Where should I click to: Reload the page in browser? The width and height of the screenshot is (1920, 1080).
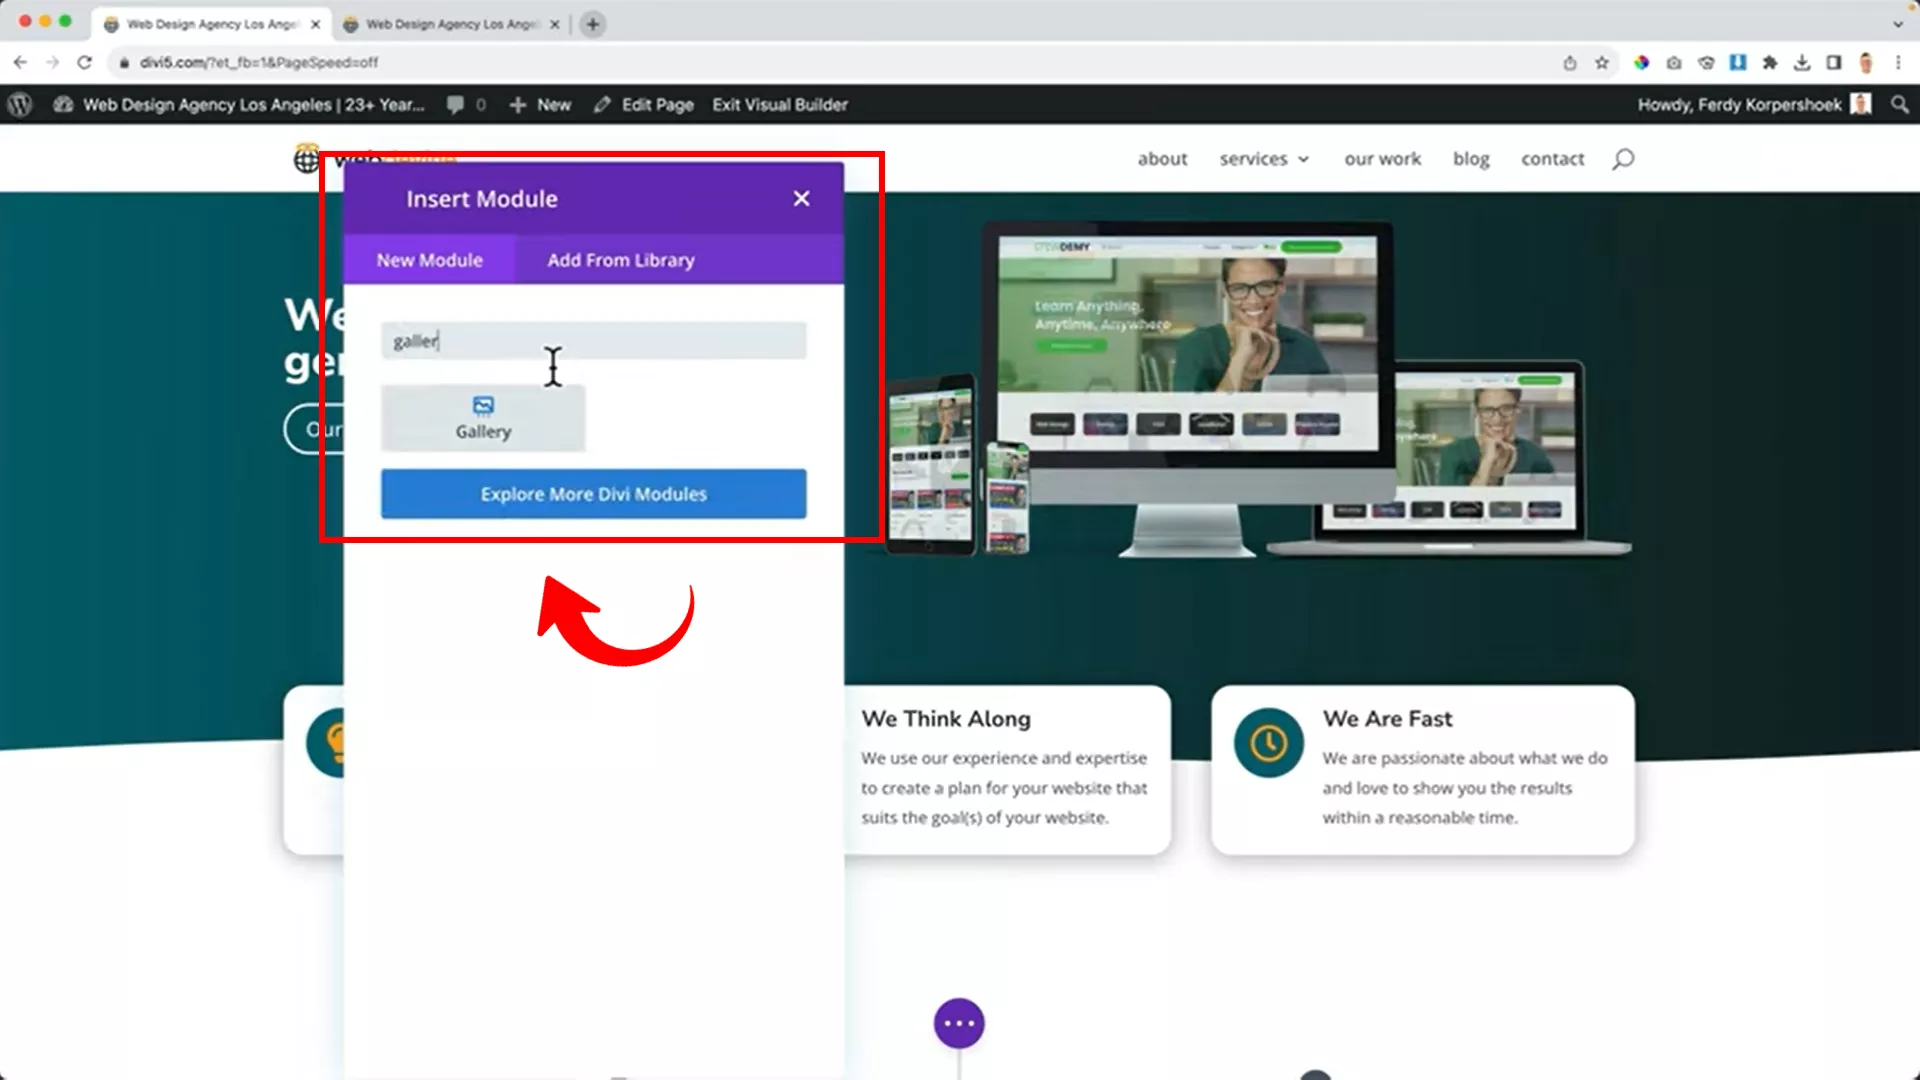[85, 62]
